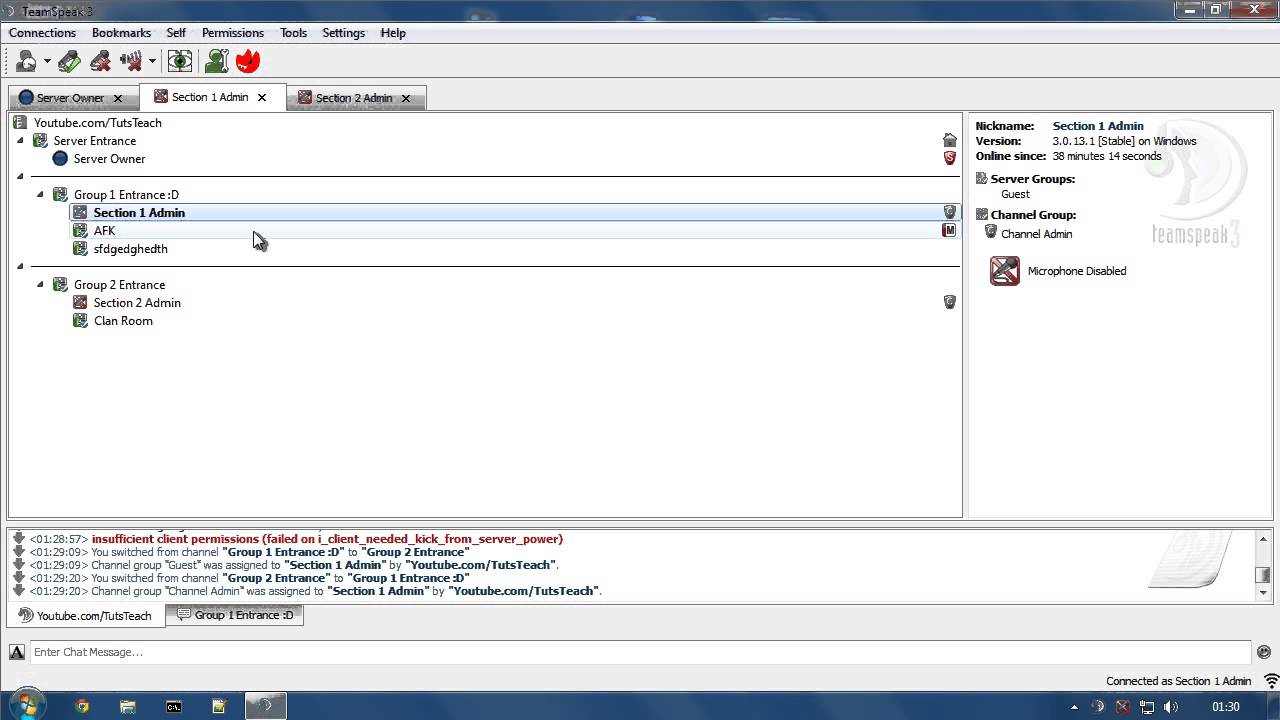
Task: Collapse the Group 1 Entrance :D channel
Action: [40, 194]
